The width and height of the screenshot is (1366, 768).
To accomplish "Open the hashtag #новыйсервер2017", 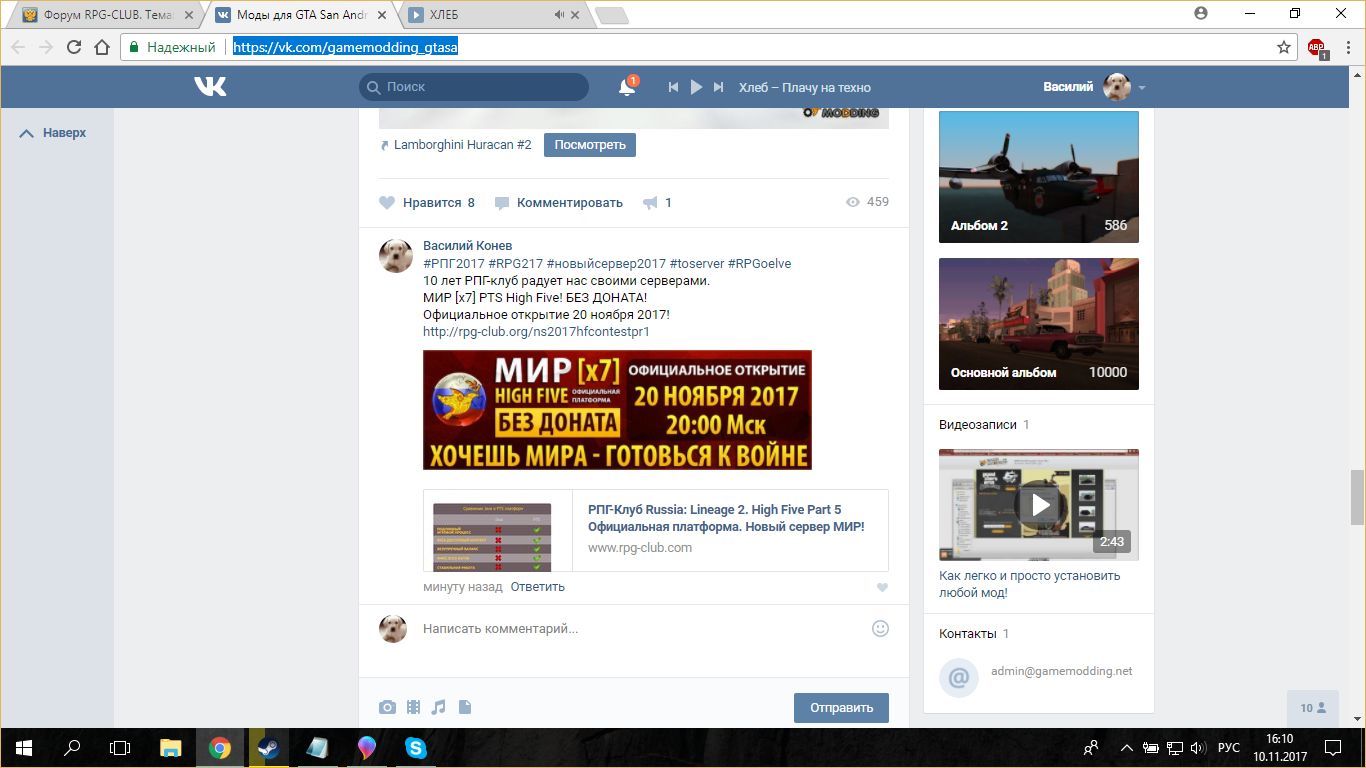I will tap(606, 263).
